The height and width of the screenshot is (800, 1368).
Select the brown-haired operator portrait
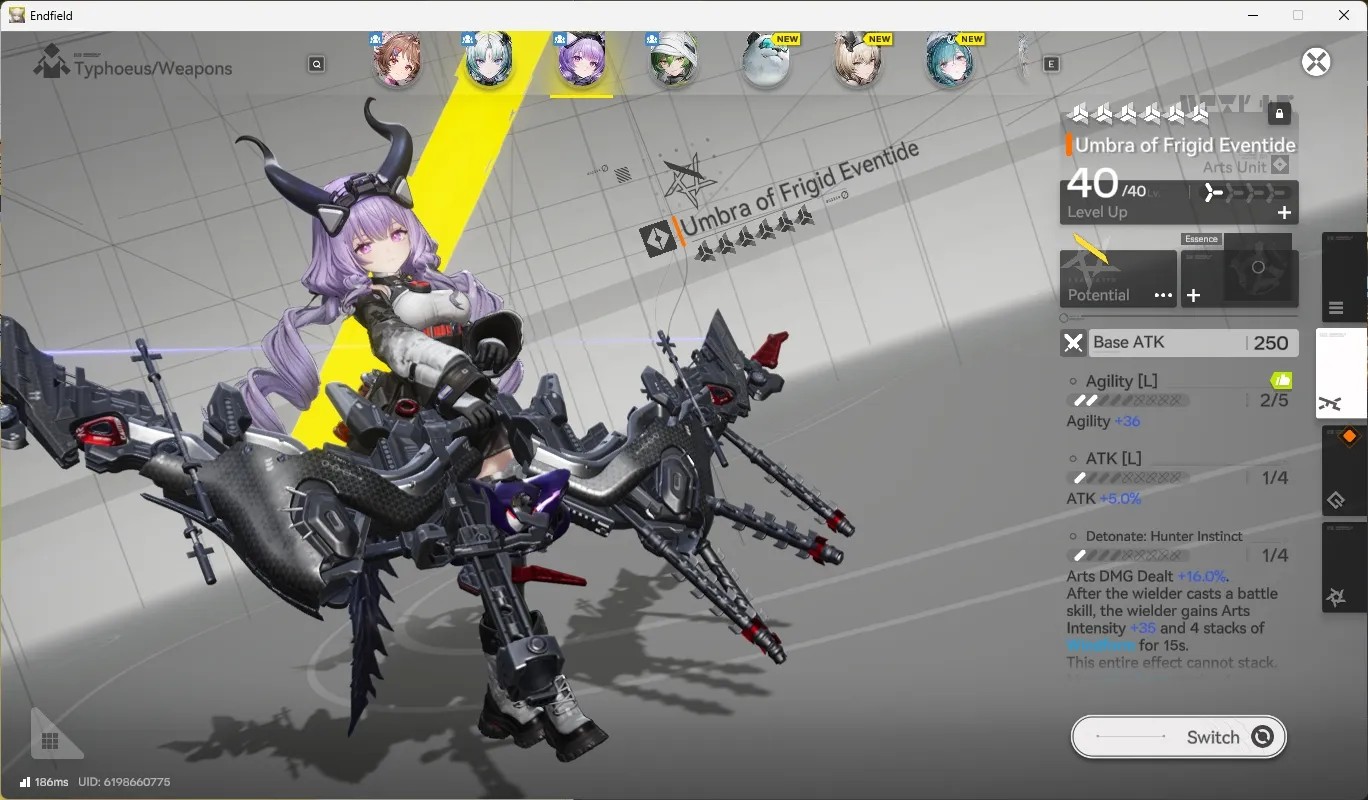(396, 62)
